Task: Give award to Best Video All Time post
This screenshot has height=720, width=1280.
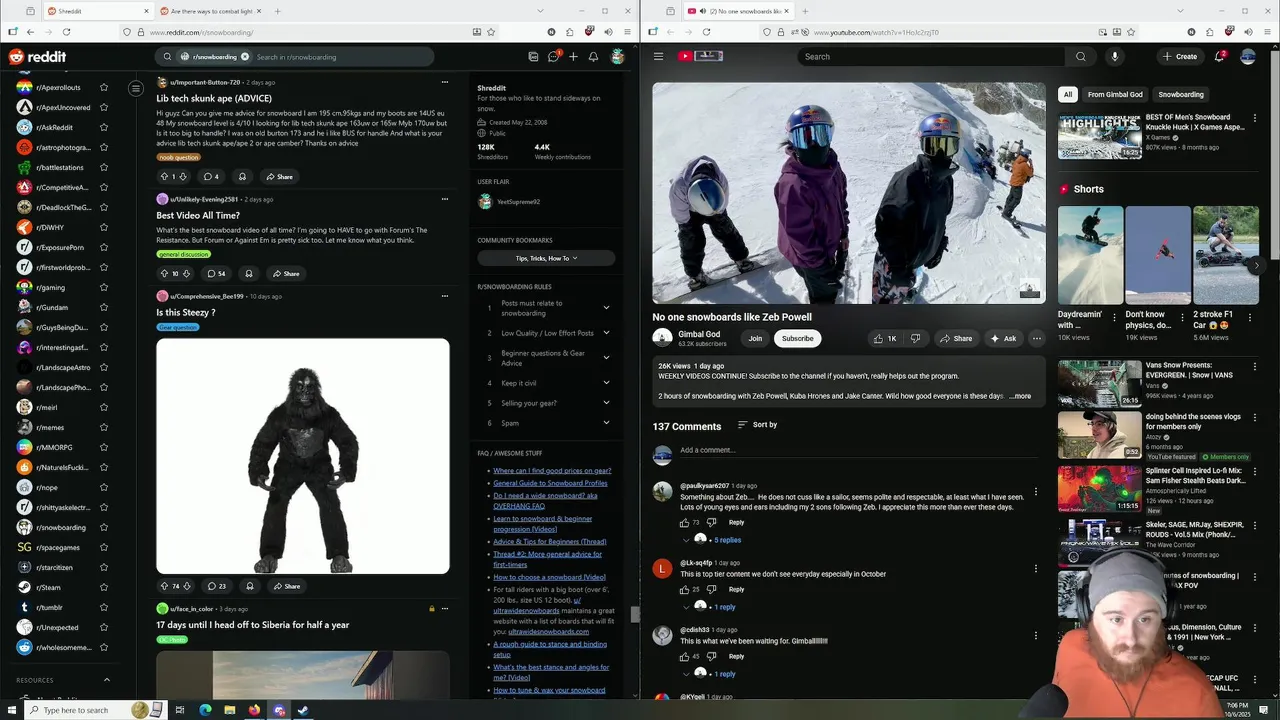Action: [x=249, y=273]
